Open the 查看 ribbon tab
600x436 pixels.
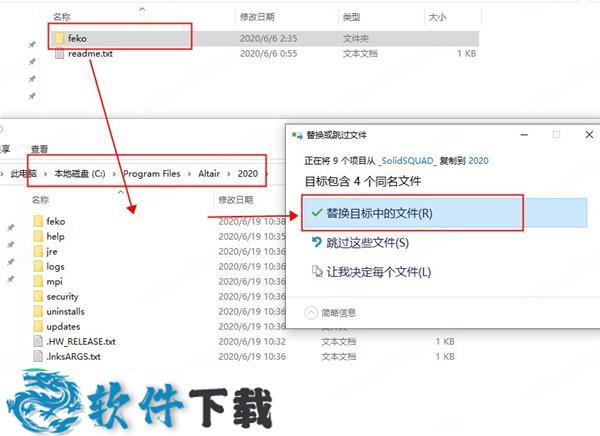click(x=39, y=149)
